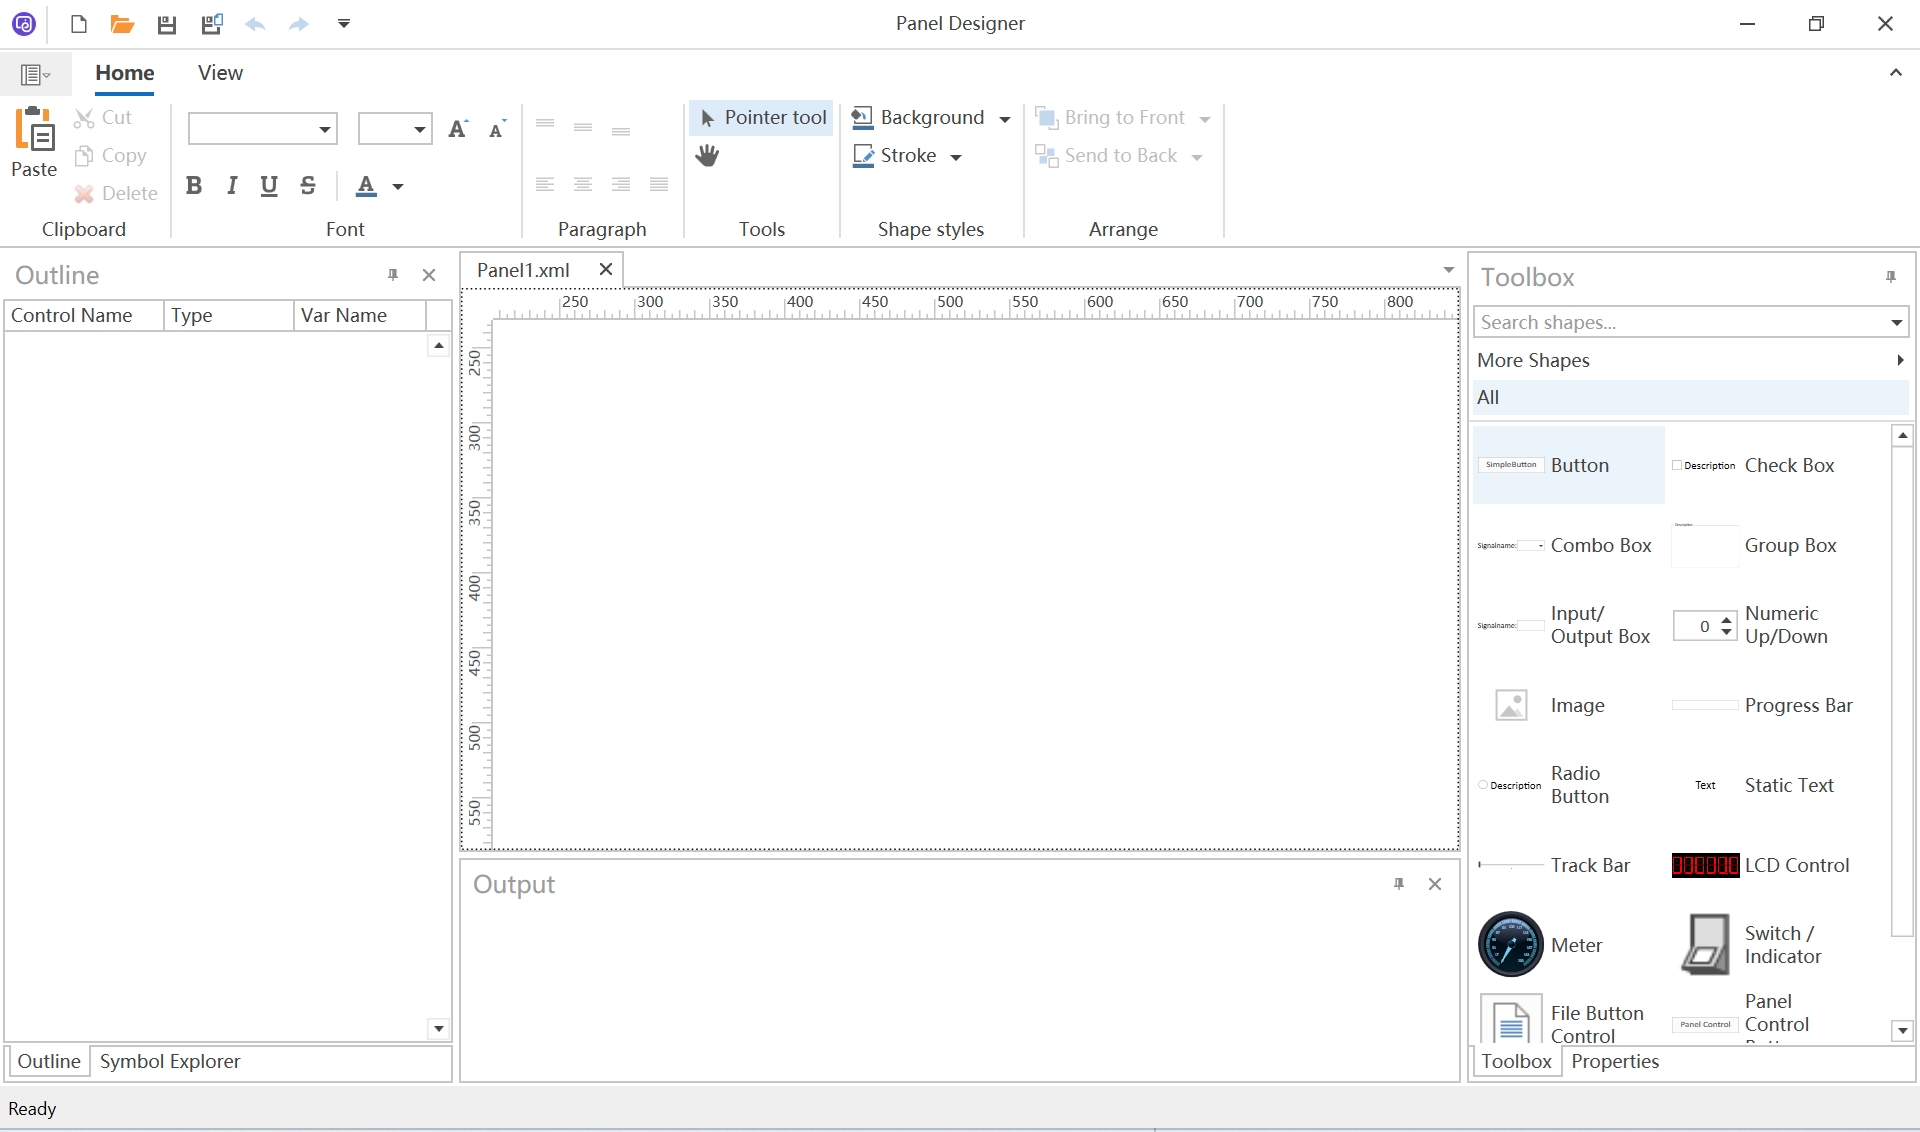Apply strikethrough formatting
Screen dimensions: 1920x1132
307,185
